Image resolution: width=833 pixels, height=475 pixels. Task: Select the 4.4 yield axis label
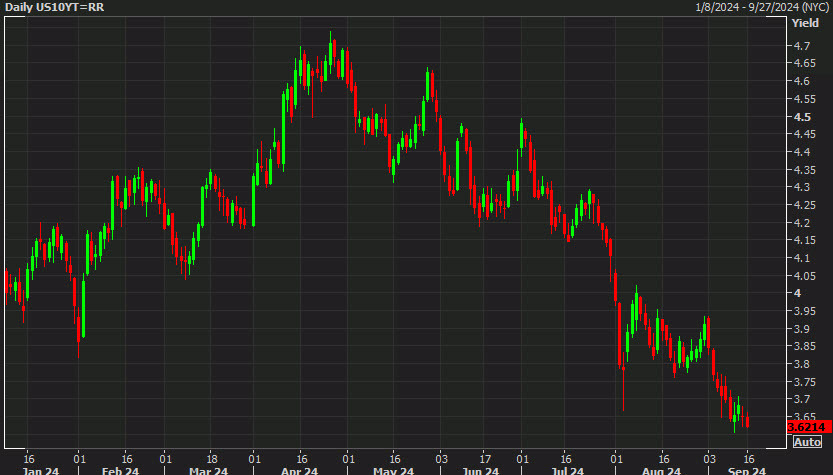(802, 152)
